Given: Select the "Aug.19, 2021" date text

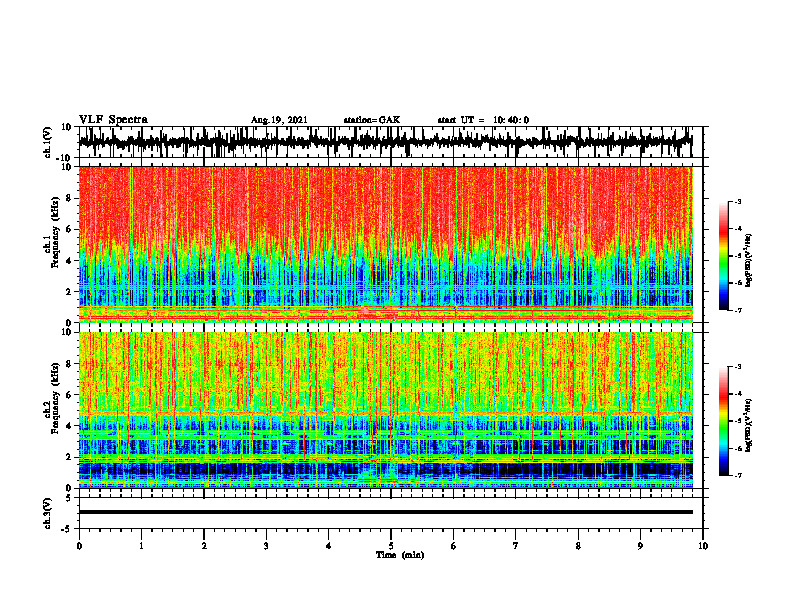Looking at the screenshot, I should pyautogui.click(x=279, y=120).
